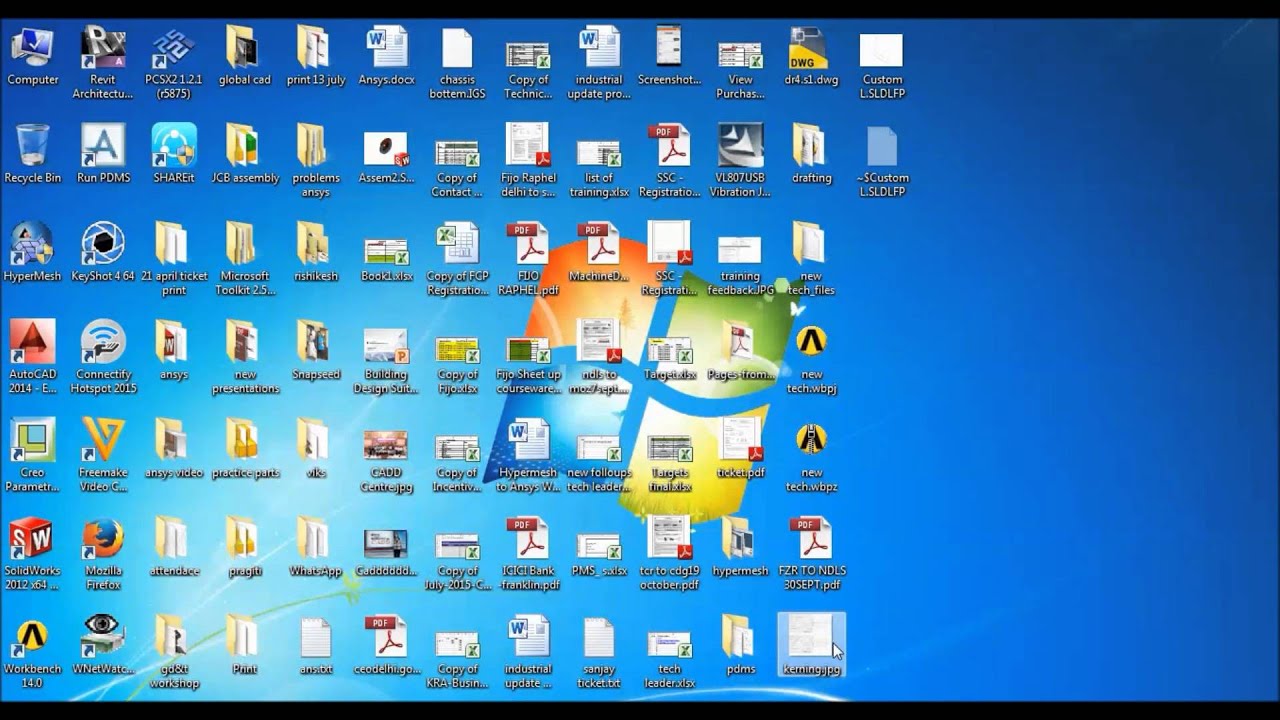Pick the WhatsApp folder

coord(315,546)
